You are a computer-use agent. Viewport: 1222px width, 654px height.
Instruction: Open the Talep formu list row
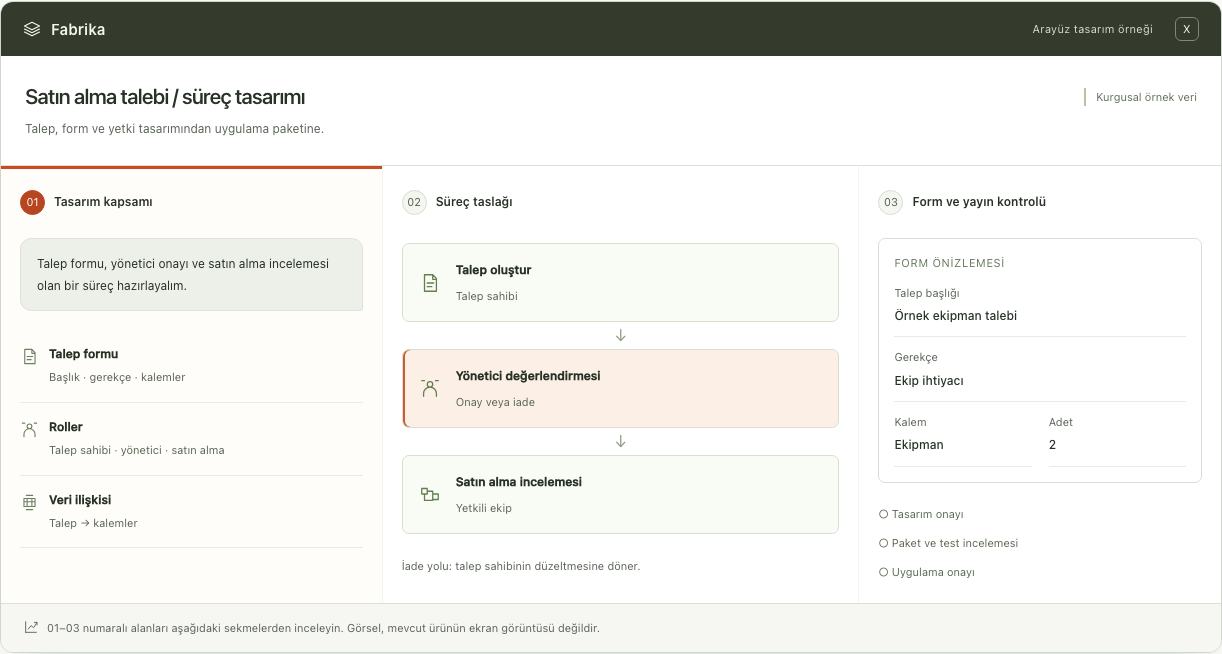pos(191,366)
